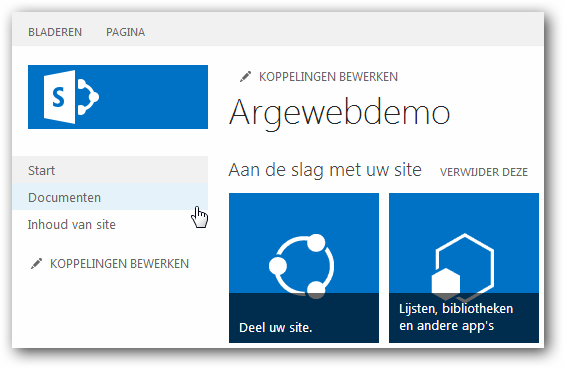Click the hexagon apps icon on tile

pyautogui.click(x=463, y=267)
